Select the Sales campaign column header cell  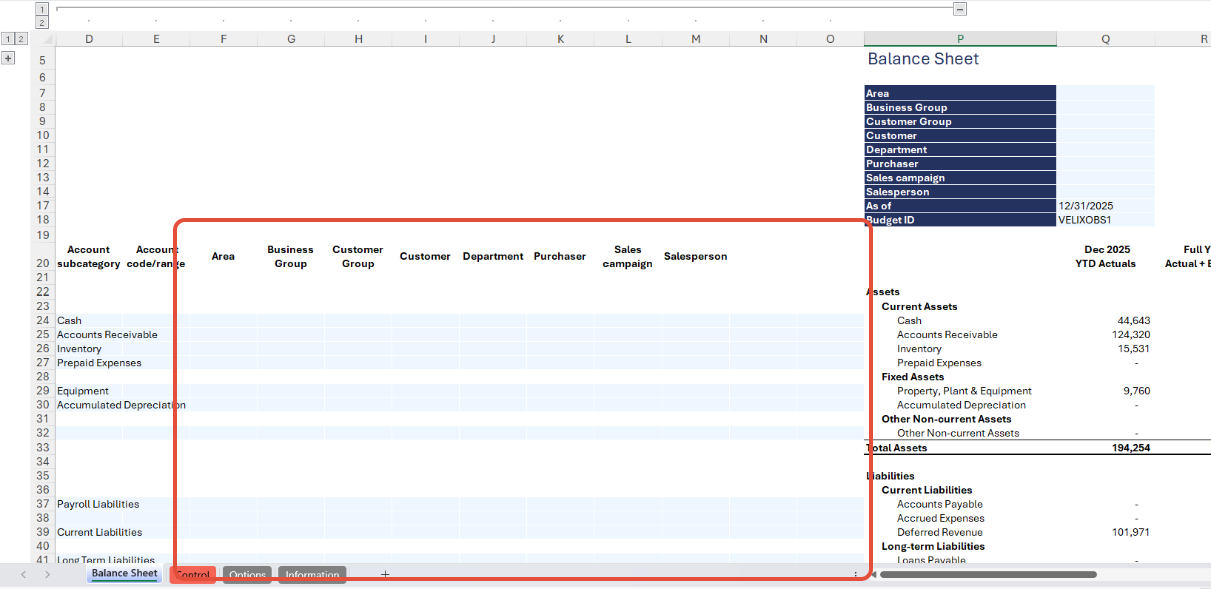point(628,257)
